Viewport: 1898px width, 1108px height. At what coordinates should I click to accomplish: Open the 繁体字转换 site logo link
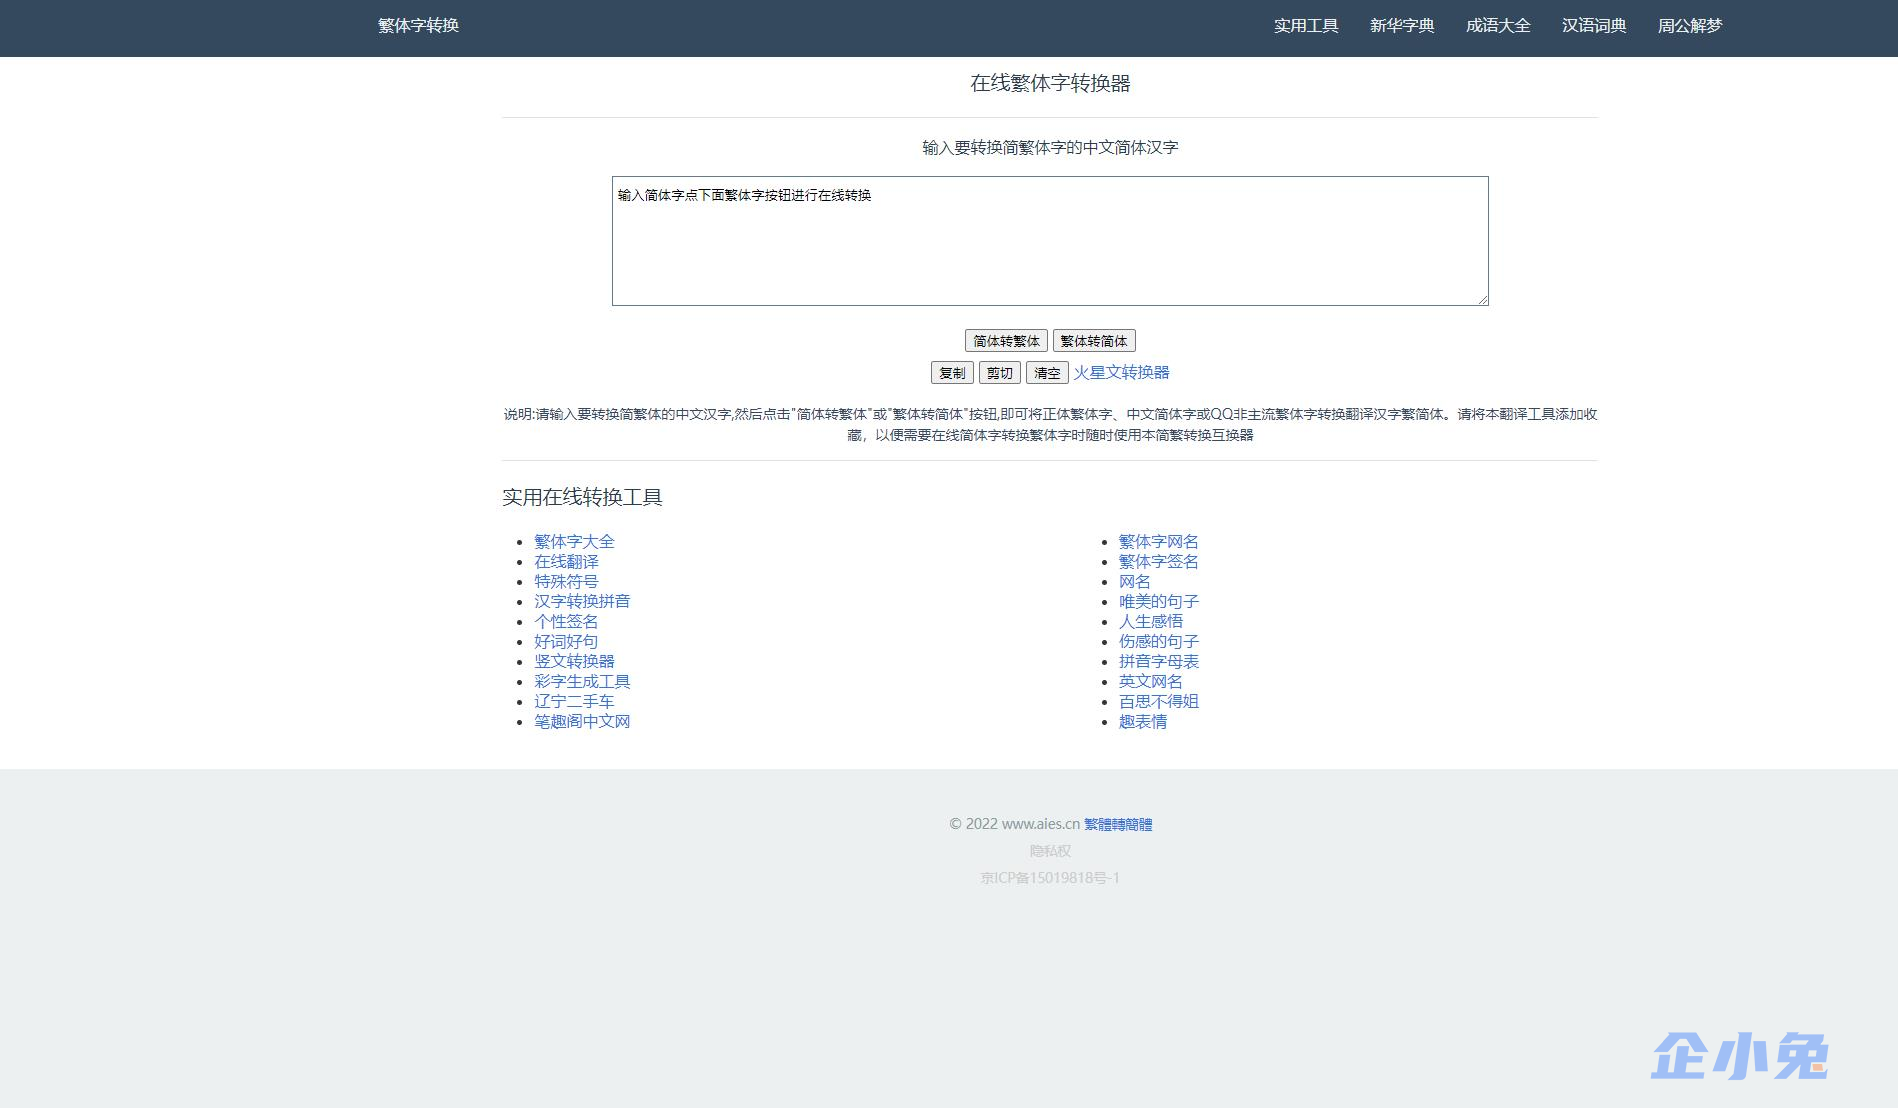click(x=418, y=26)
